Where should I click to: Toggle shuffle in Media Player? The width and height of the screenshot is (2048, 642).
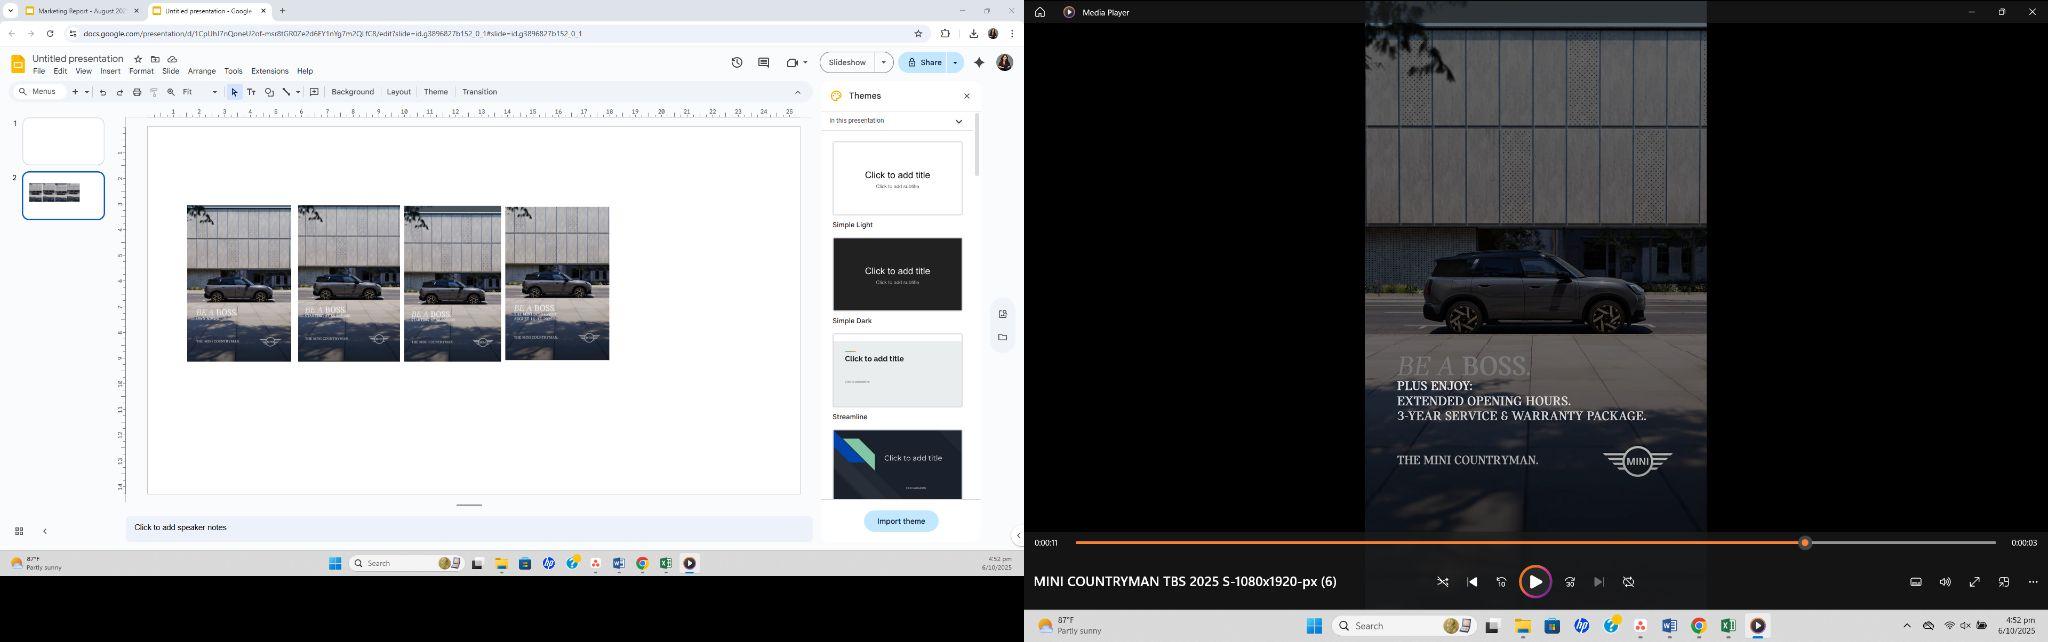point(1443,582)
